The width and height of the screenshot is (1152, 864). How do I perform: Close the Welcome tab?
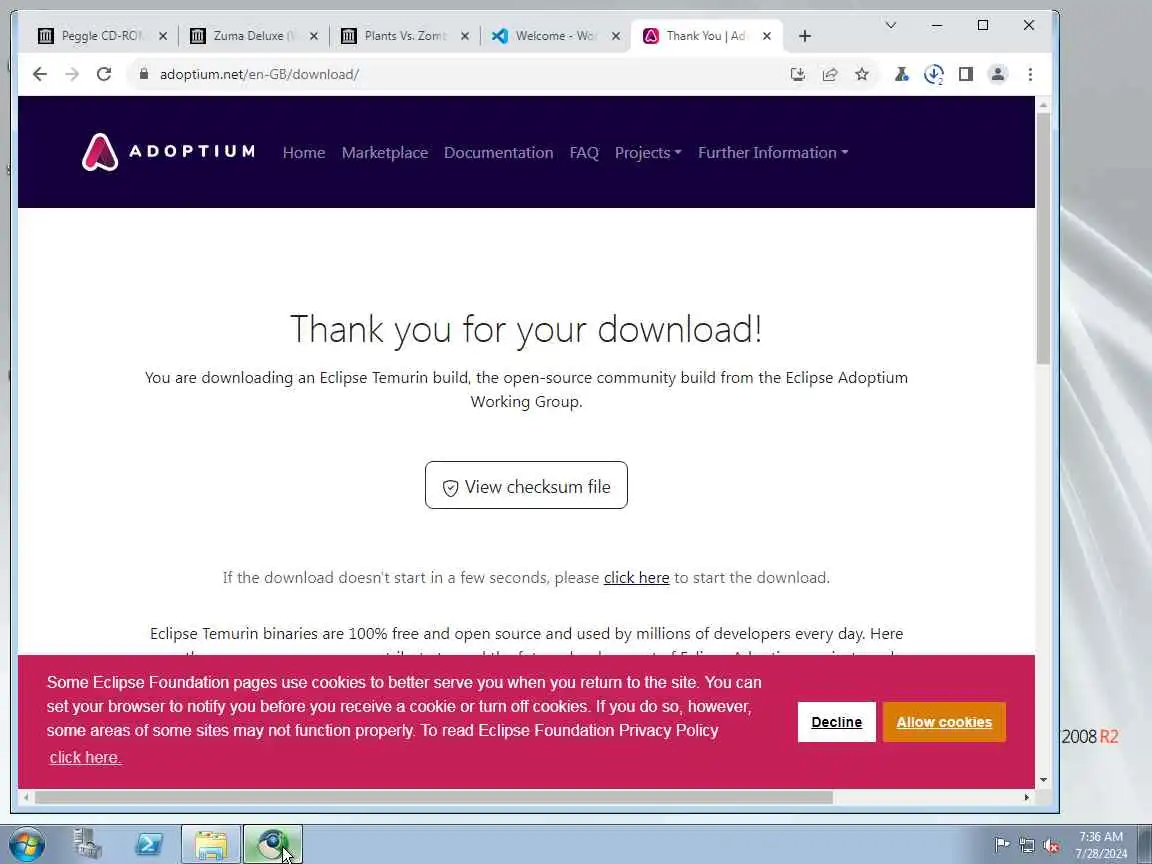pos(616,36)
